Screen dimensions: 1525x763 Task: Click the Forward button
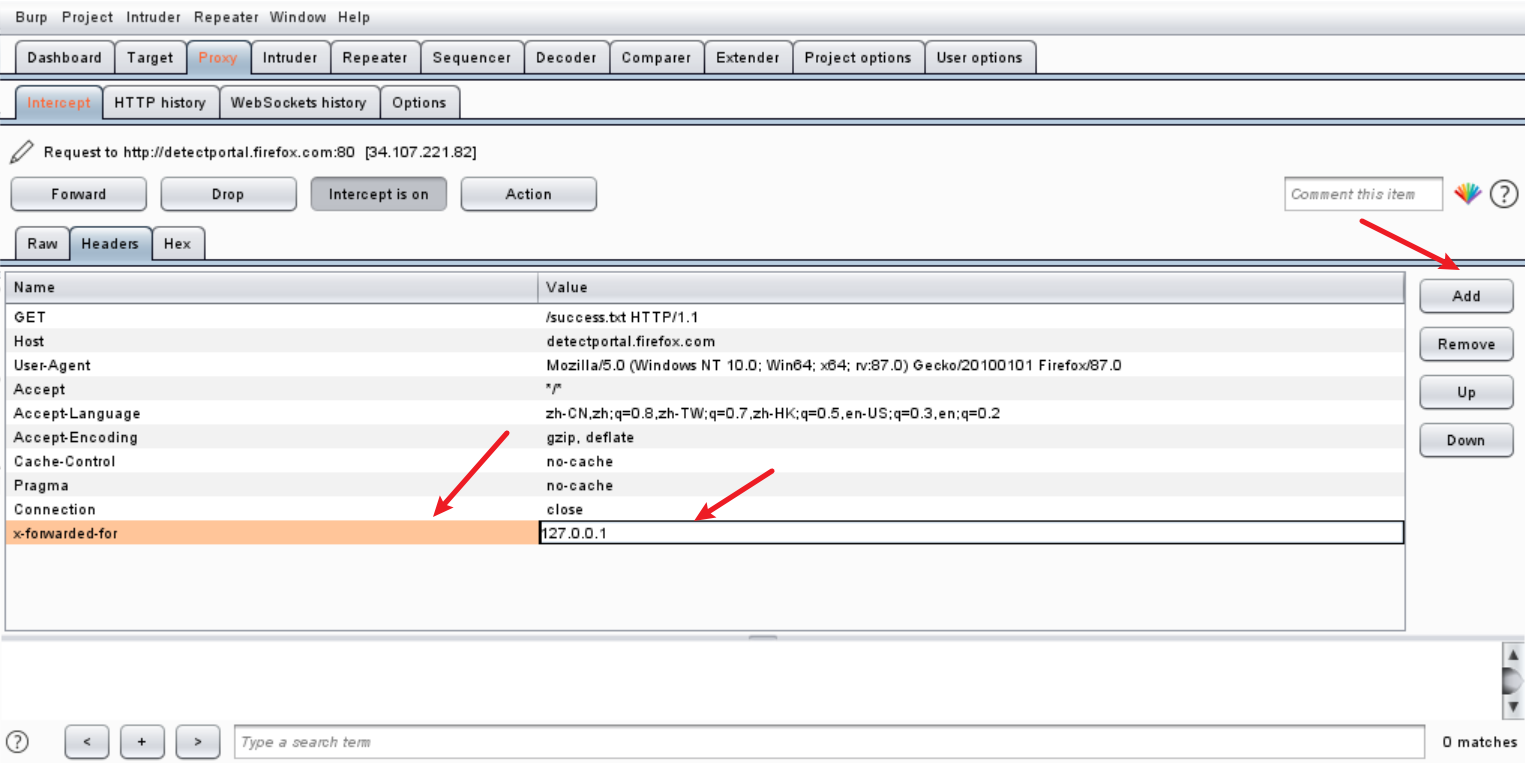[79, 194]
